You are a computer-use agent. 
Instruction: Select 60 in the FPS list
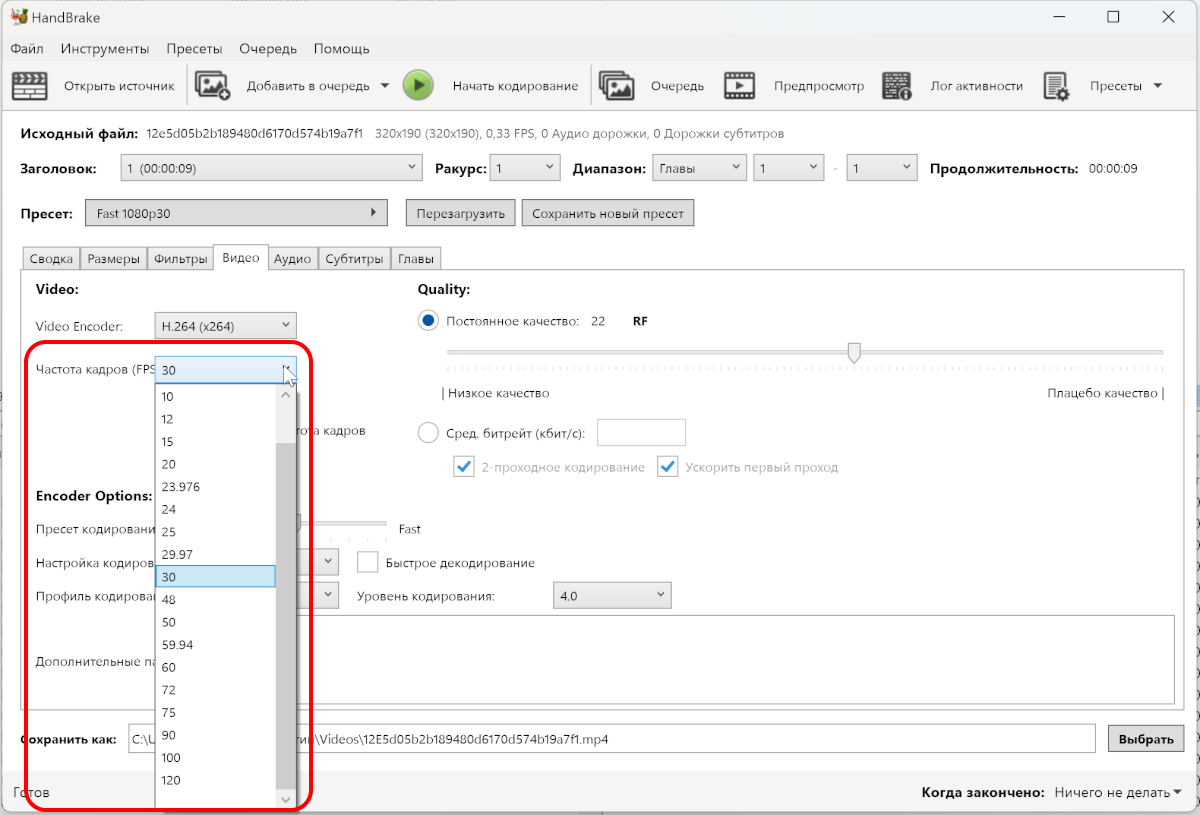pos(215,667)
